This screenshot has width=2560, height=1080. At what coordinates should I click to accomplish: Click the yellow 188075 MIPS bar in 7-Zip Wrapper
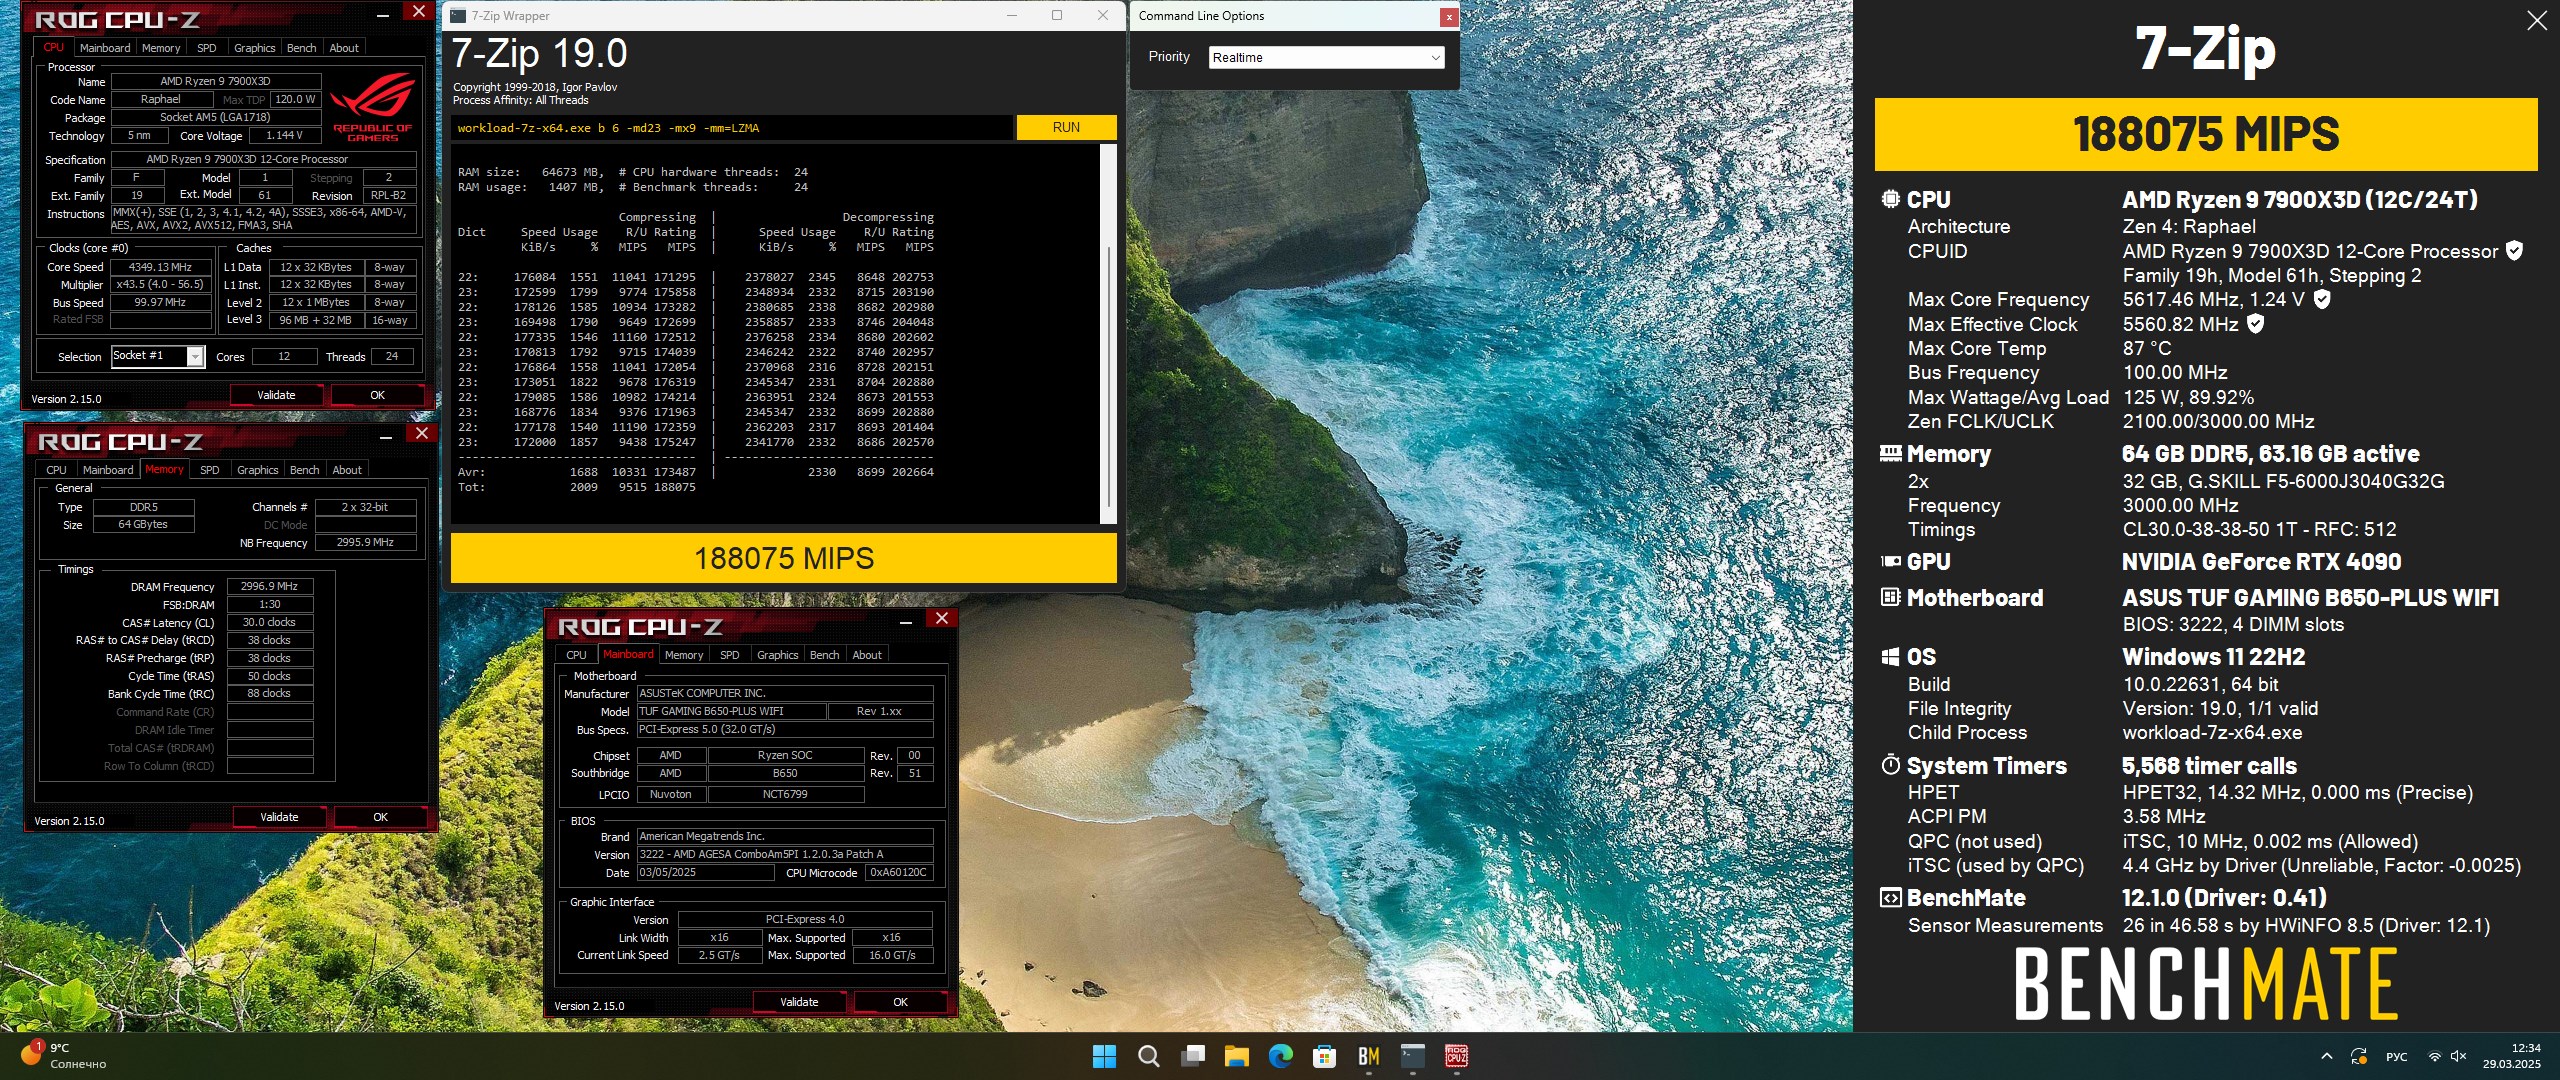(783, 558)
